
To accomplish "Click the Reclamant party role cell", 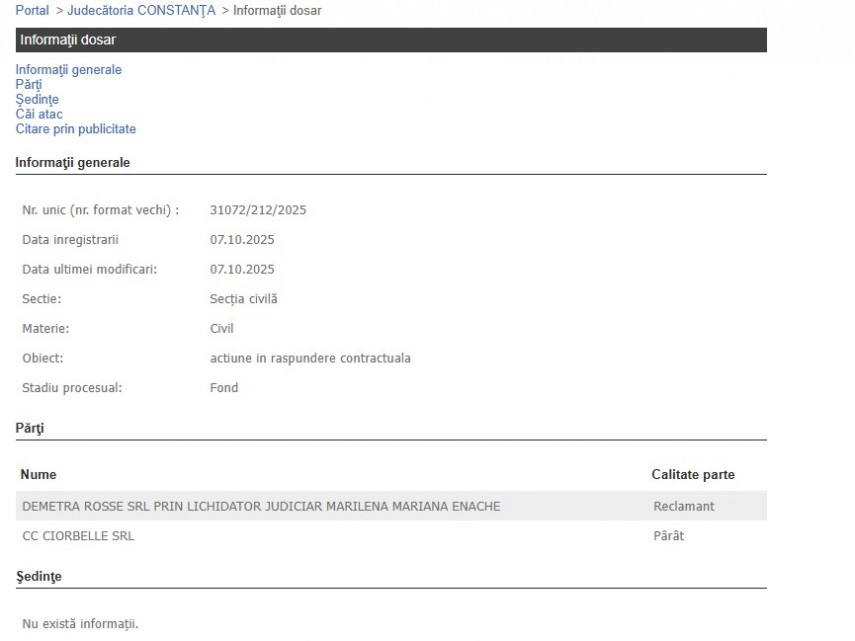I will coord(683,506).
